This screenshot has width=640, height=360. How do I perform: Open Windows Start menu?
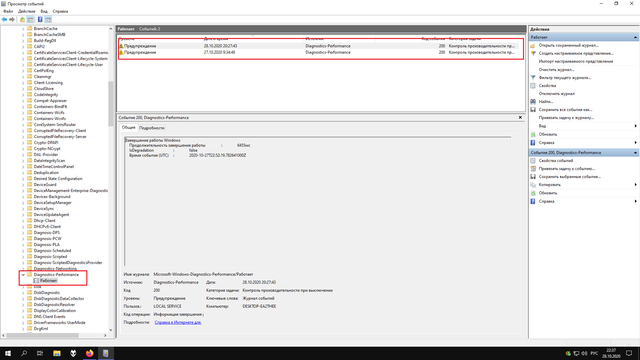(8, 353)
